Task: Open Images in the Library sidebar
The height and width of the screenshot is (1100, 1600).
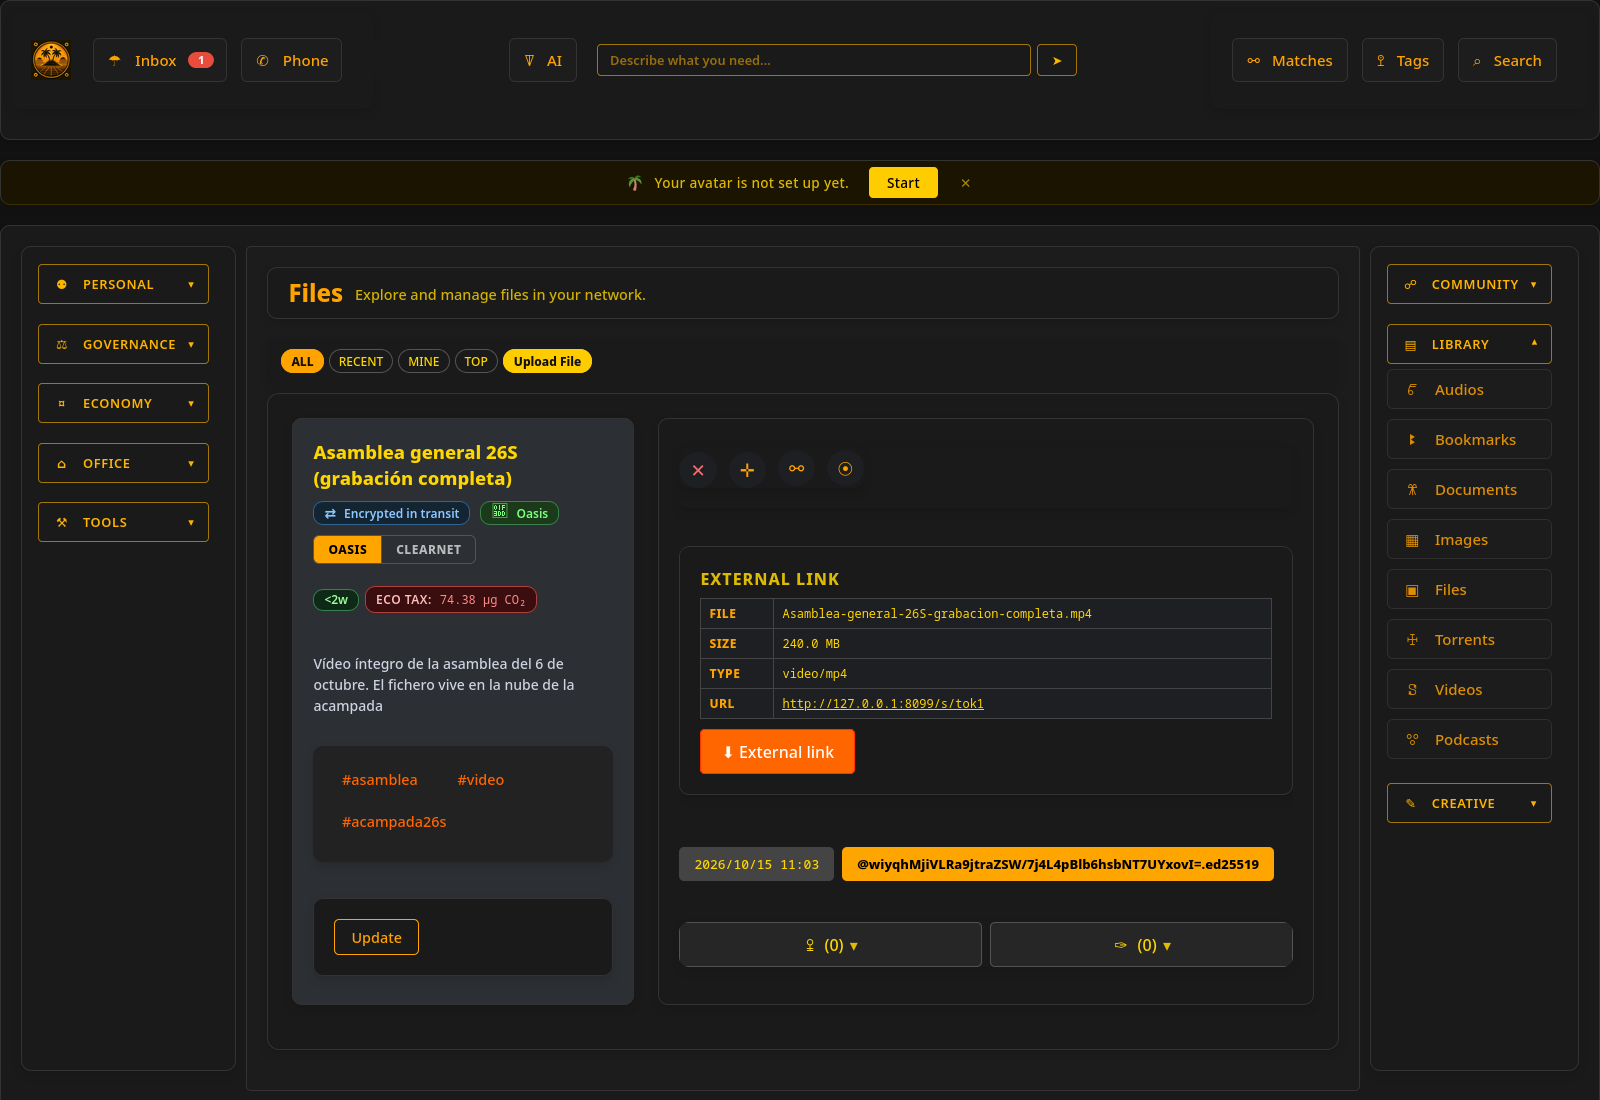Action: click(1469, 539)
